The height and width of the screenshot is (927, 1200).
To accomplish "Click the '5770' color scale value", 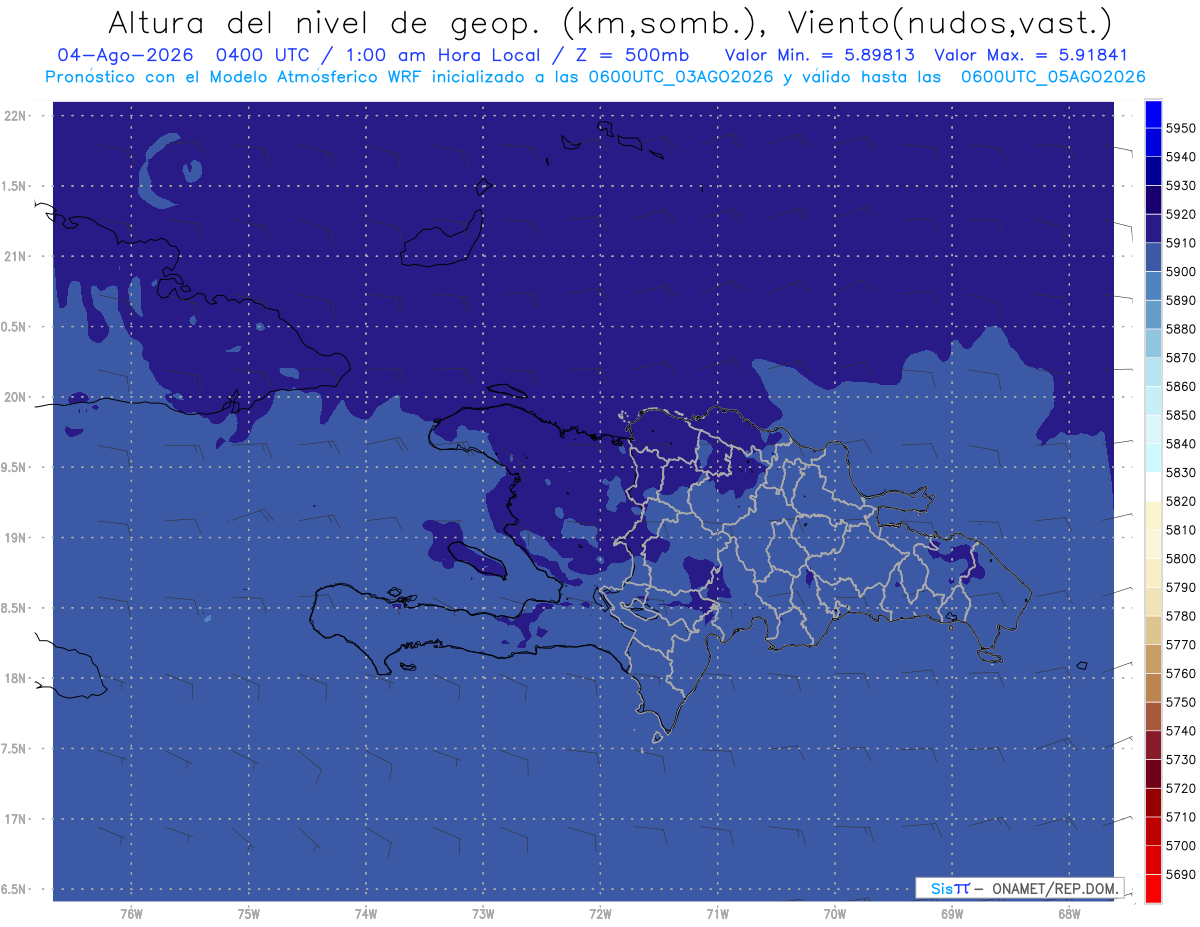I will 1180,645.
